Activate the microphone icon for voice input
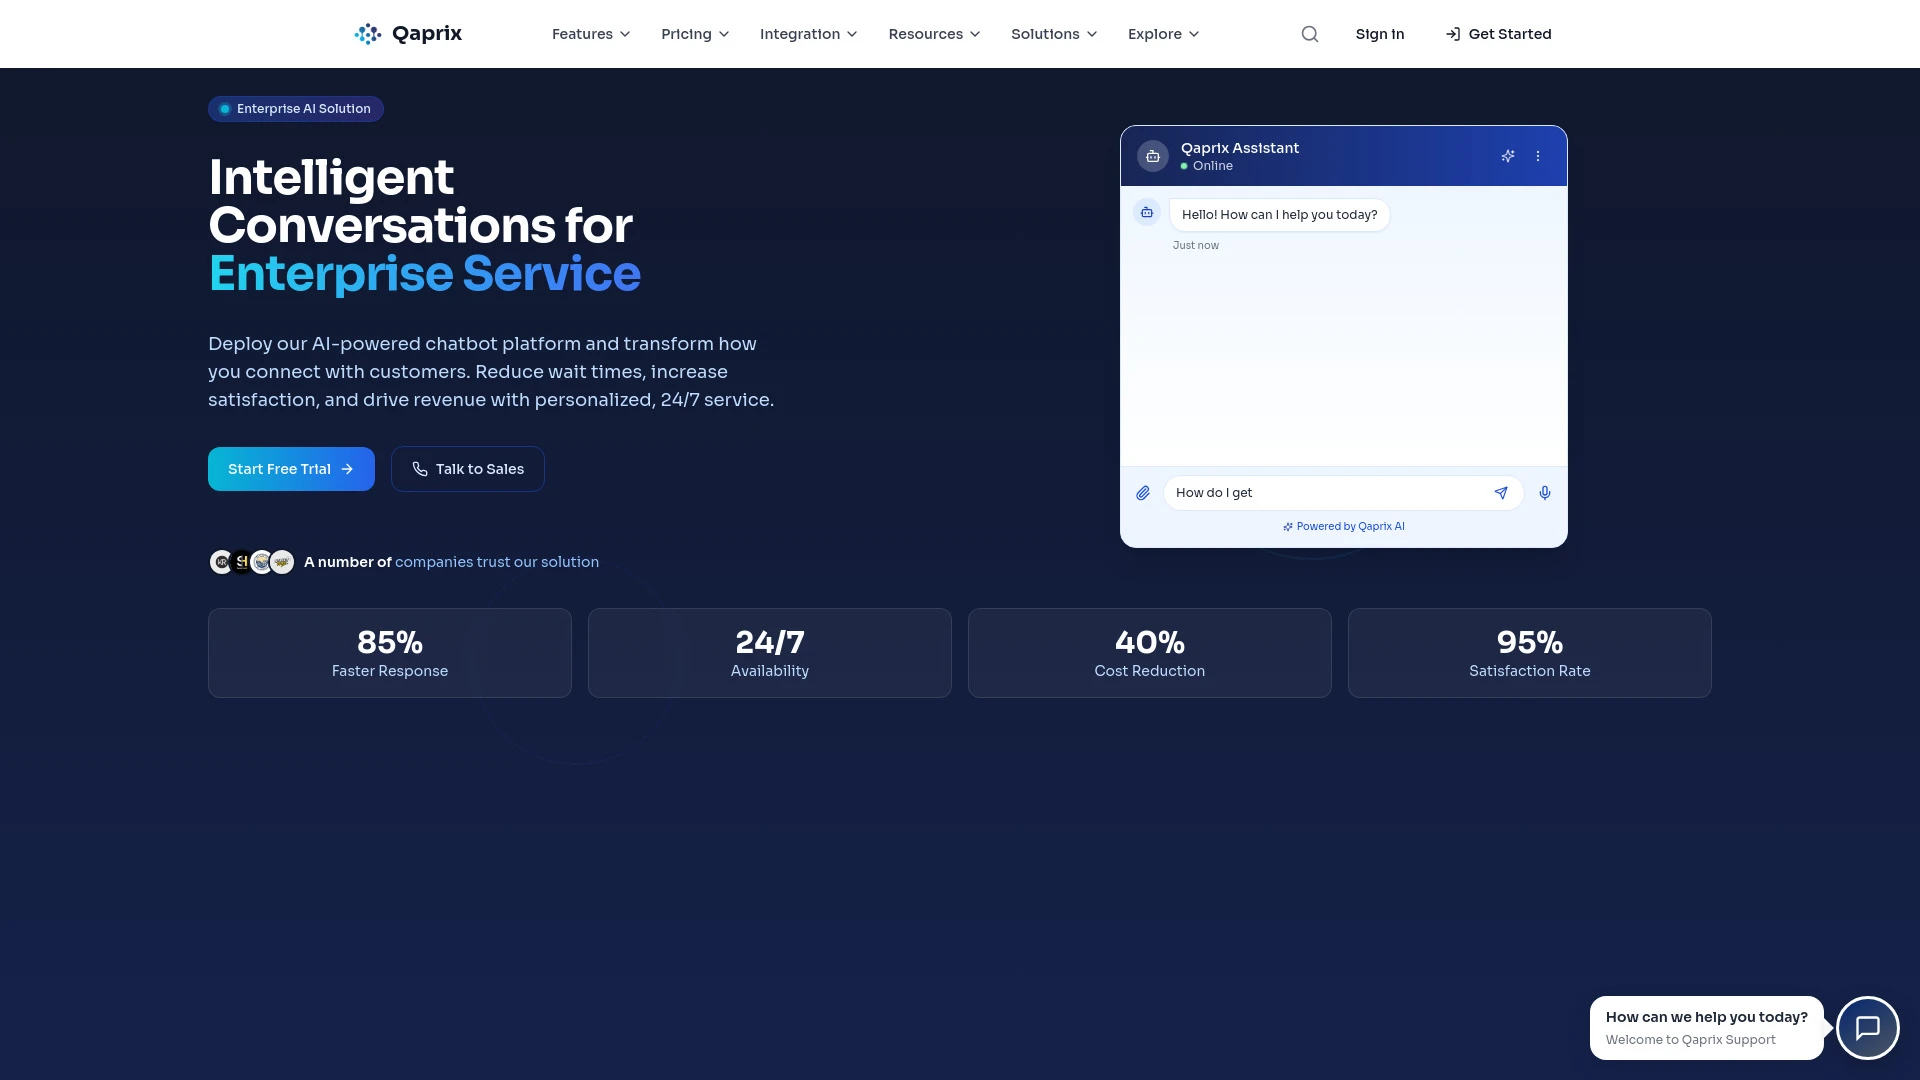 click(x=1545, y=492)
